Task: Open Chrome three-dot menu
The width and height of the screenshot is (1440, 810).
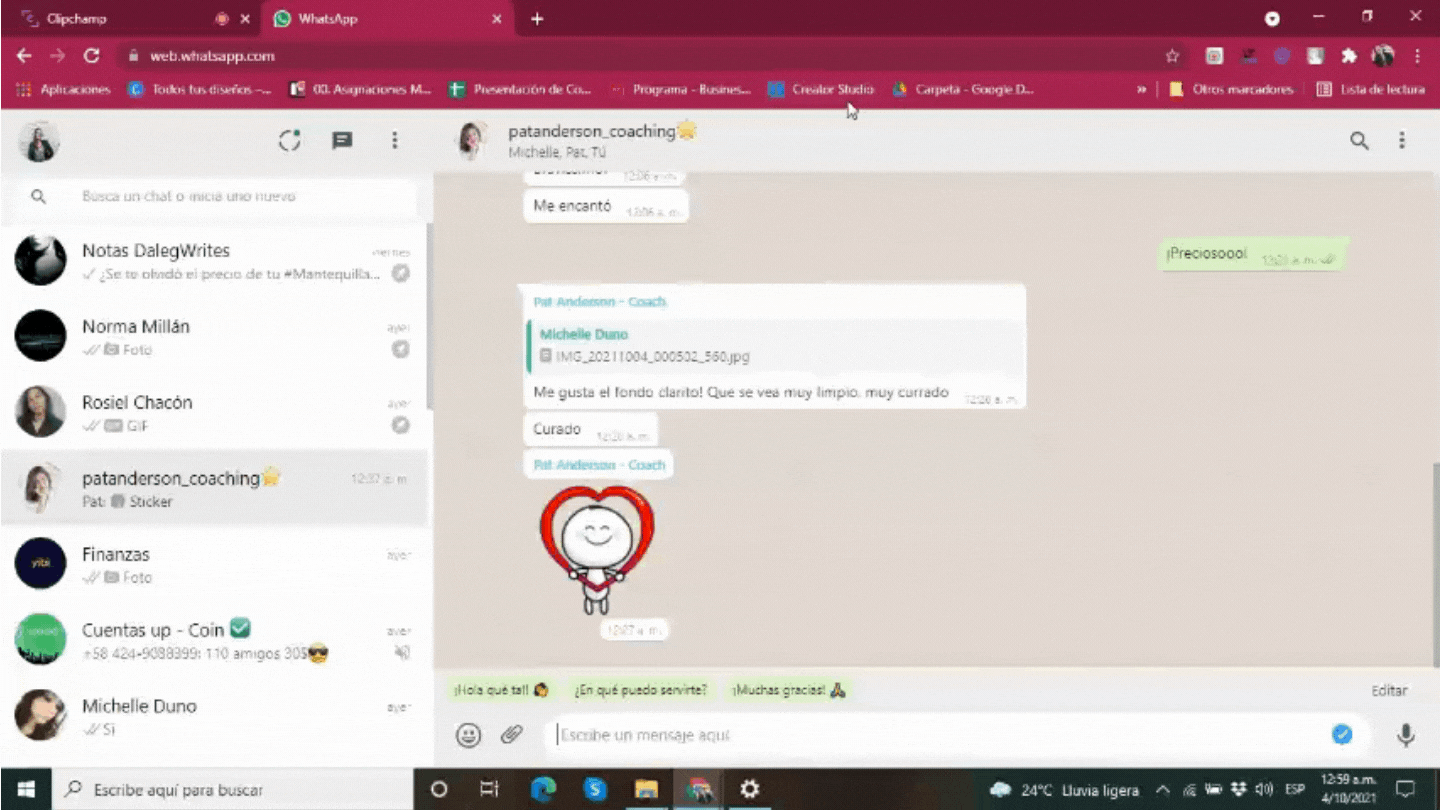Action: [1417, 56]
